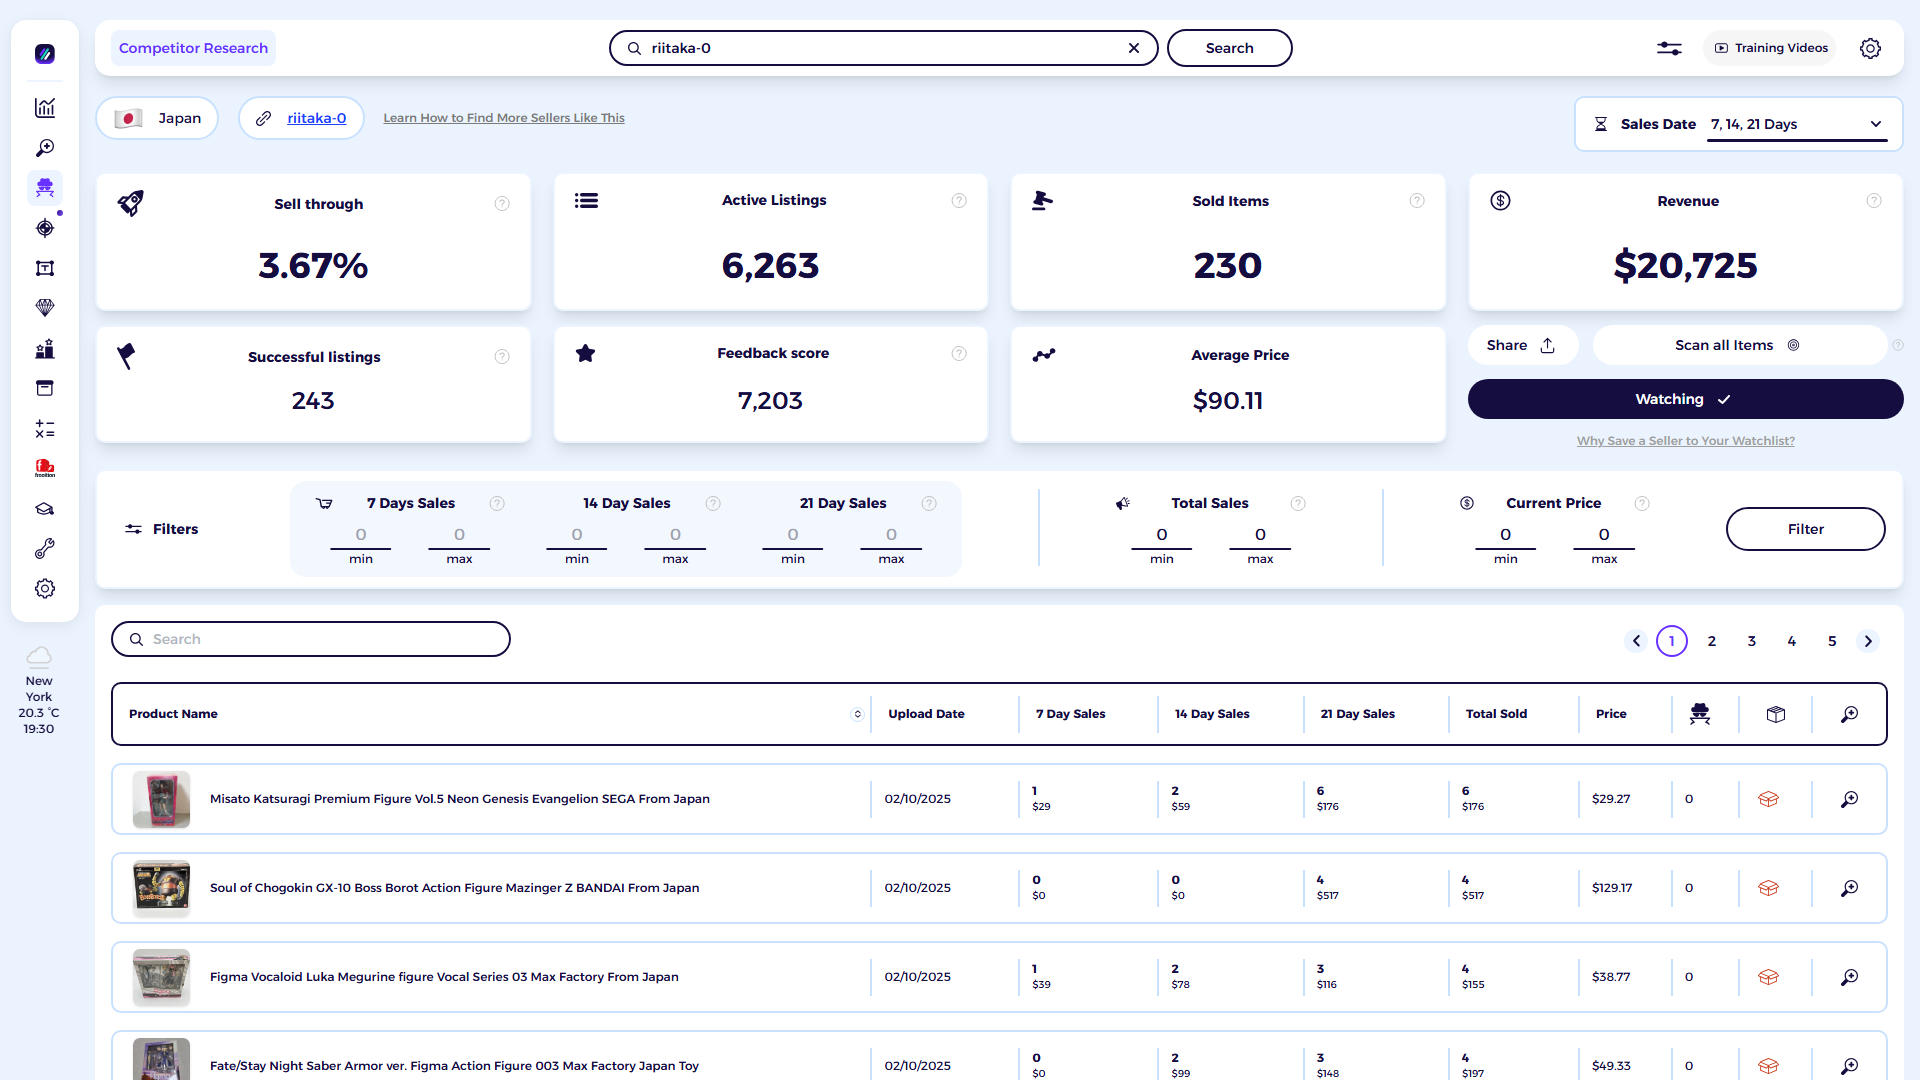Click the Japan country selector
The height and width of the screenshot is (1080, 1920).
pyautogui.click(x=157, y=118)
